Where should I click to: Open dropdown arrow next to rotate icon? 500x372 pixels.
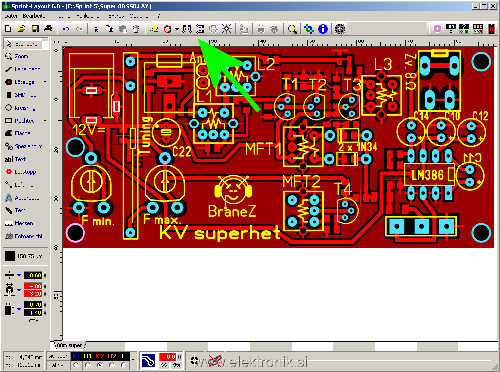pyautogui.click(x=176, y=29)
